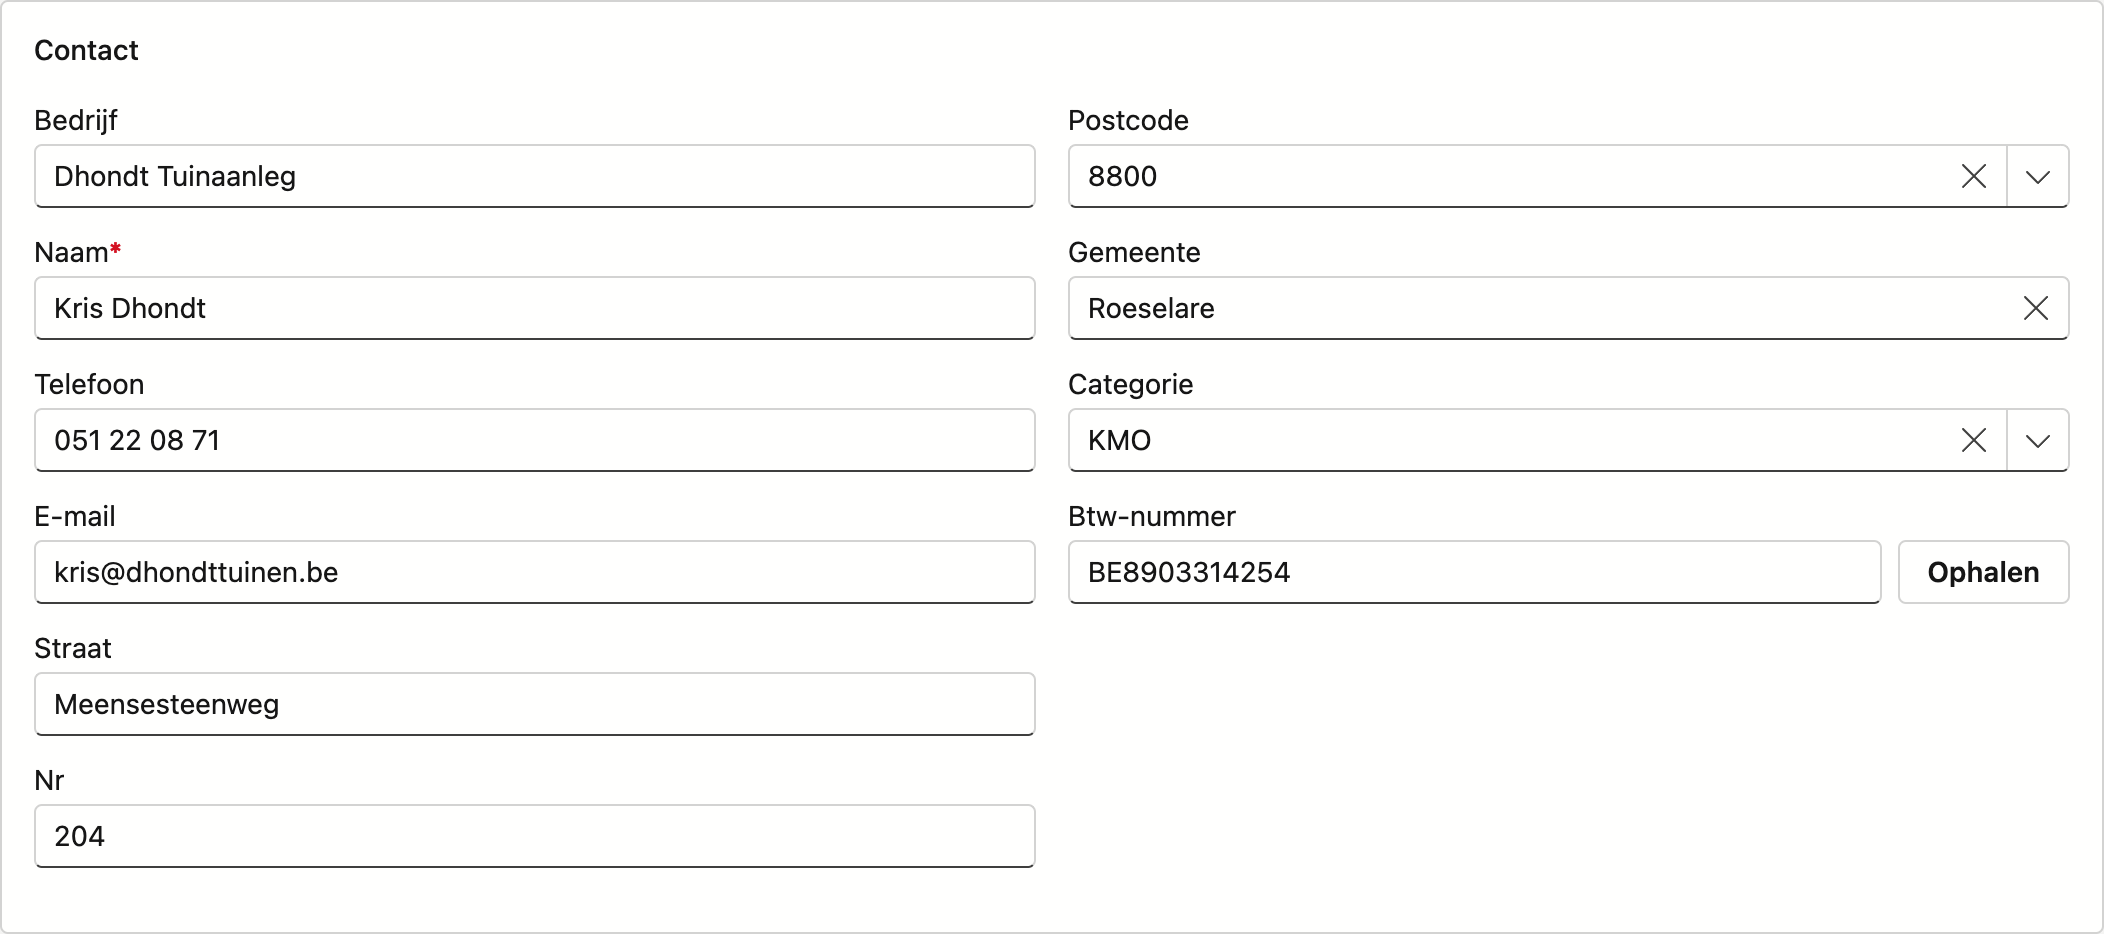Click the Straat field Meensesteenweg
Image resolution: width=2104 pixels, height=934 pixels.
pos(535,704)
